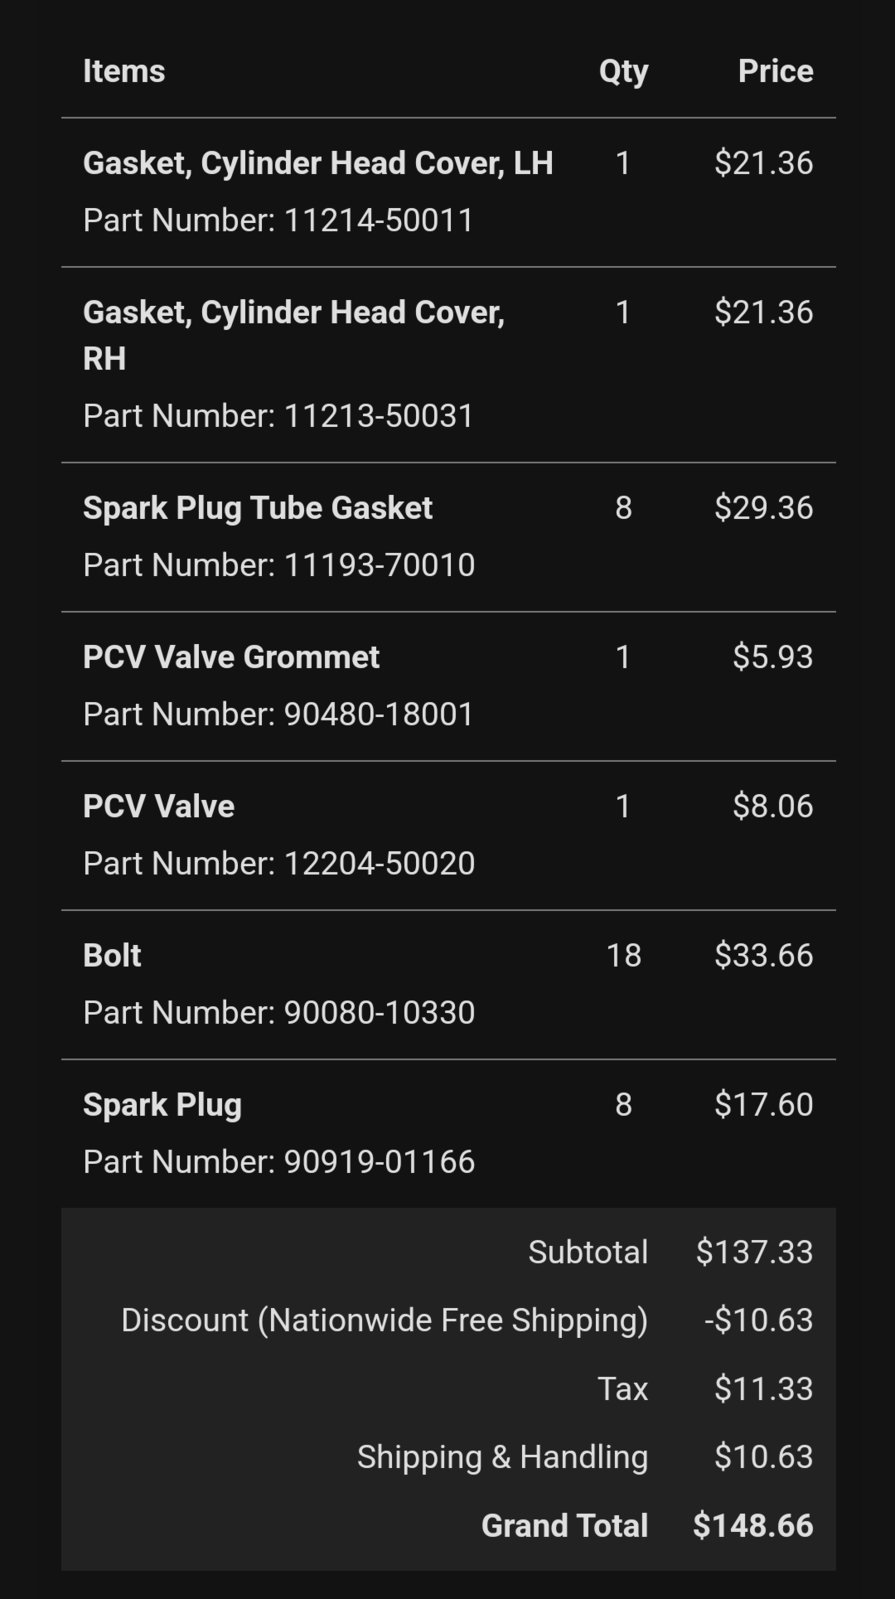The height and width of the screenshot is (1599, 895).
Task: Click Spark Plug Tube Gasket item name
Action: [258, 508]
